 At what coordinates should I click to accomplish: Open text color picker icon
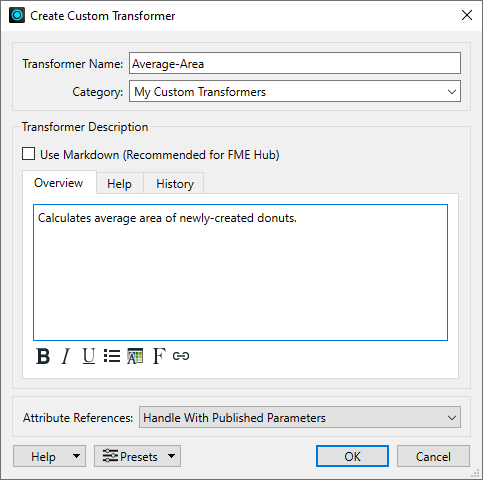[135, 356]
